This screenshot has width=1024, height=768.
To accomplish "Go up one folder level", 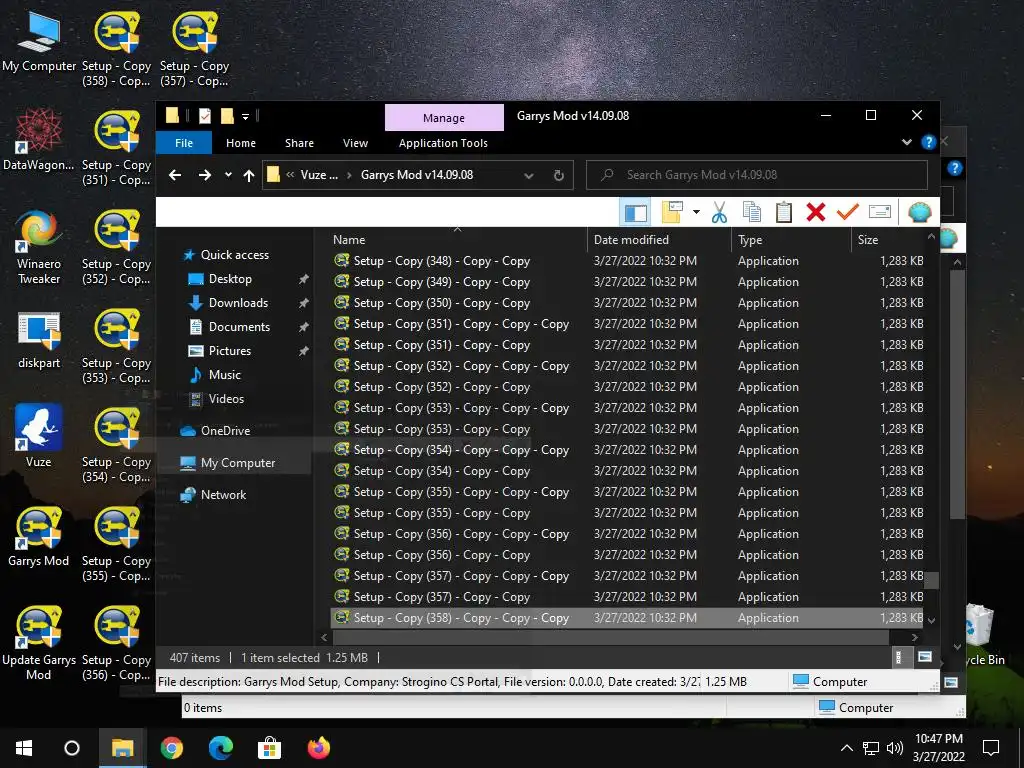I will [249, 175].
